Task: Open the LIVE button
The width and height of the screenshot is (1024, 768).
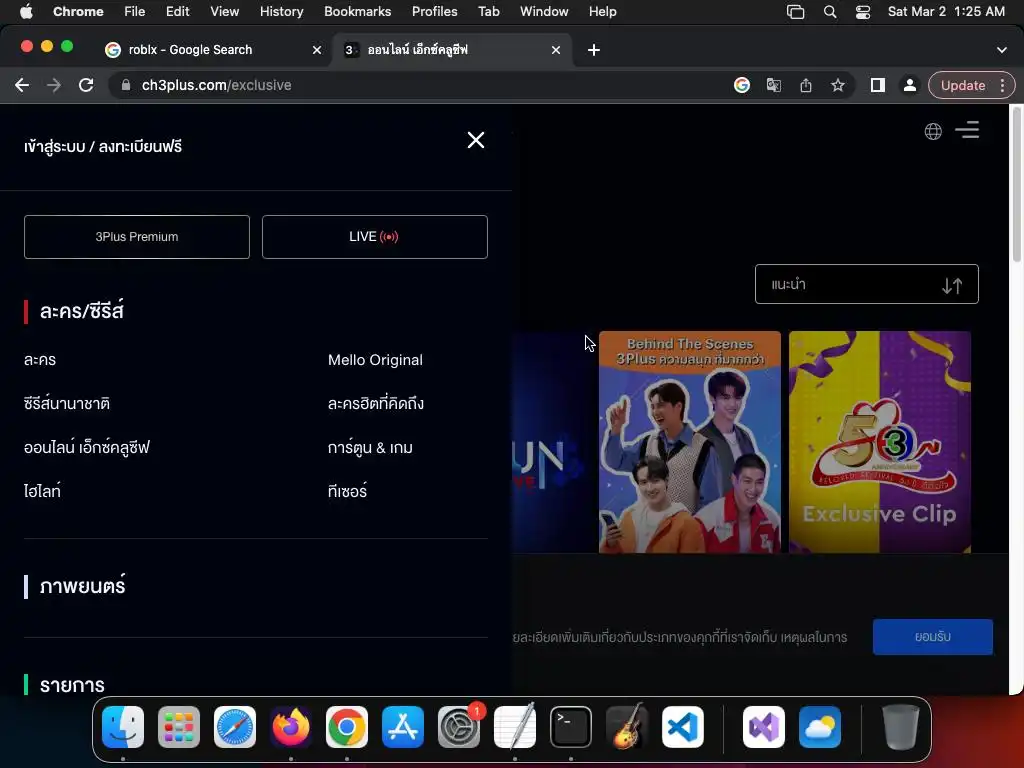Action: [x=374, y=237]
